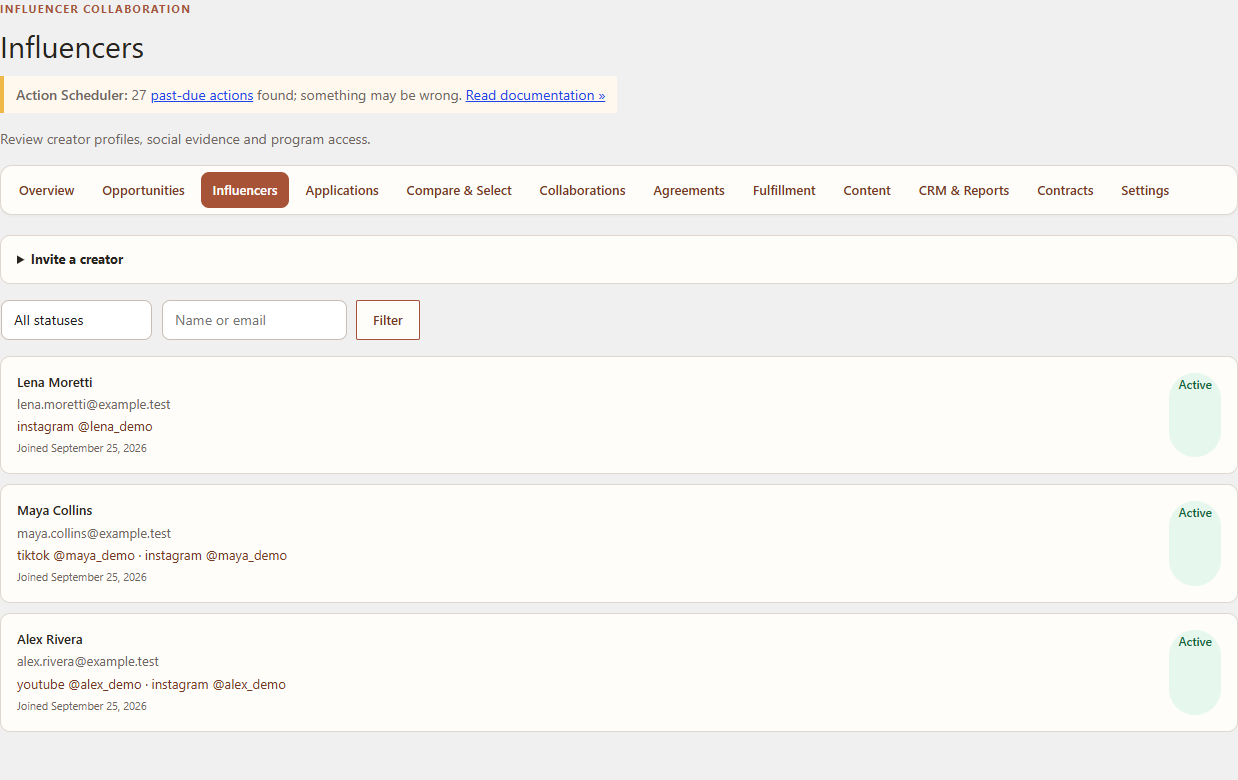Switch to the Opportunities tab

[x=143, y=190]
